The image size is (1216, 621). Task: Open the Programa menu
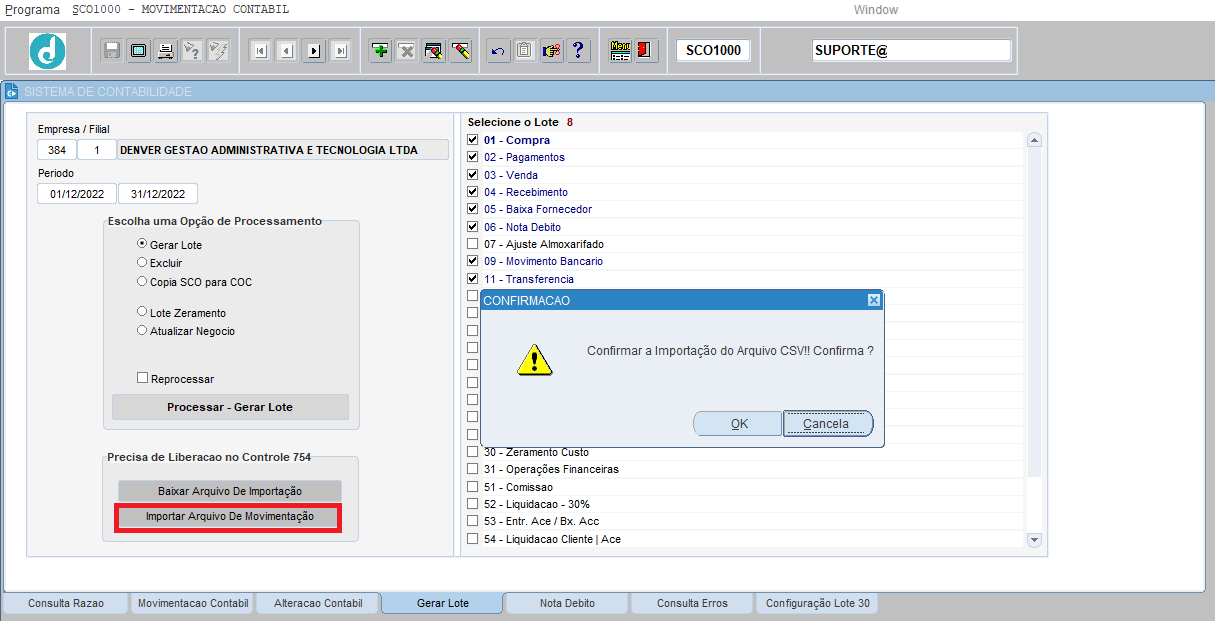click(33, 9)
